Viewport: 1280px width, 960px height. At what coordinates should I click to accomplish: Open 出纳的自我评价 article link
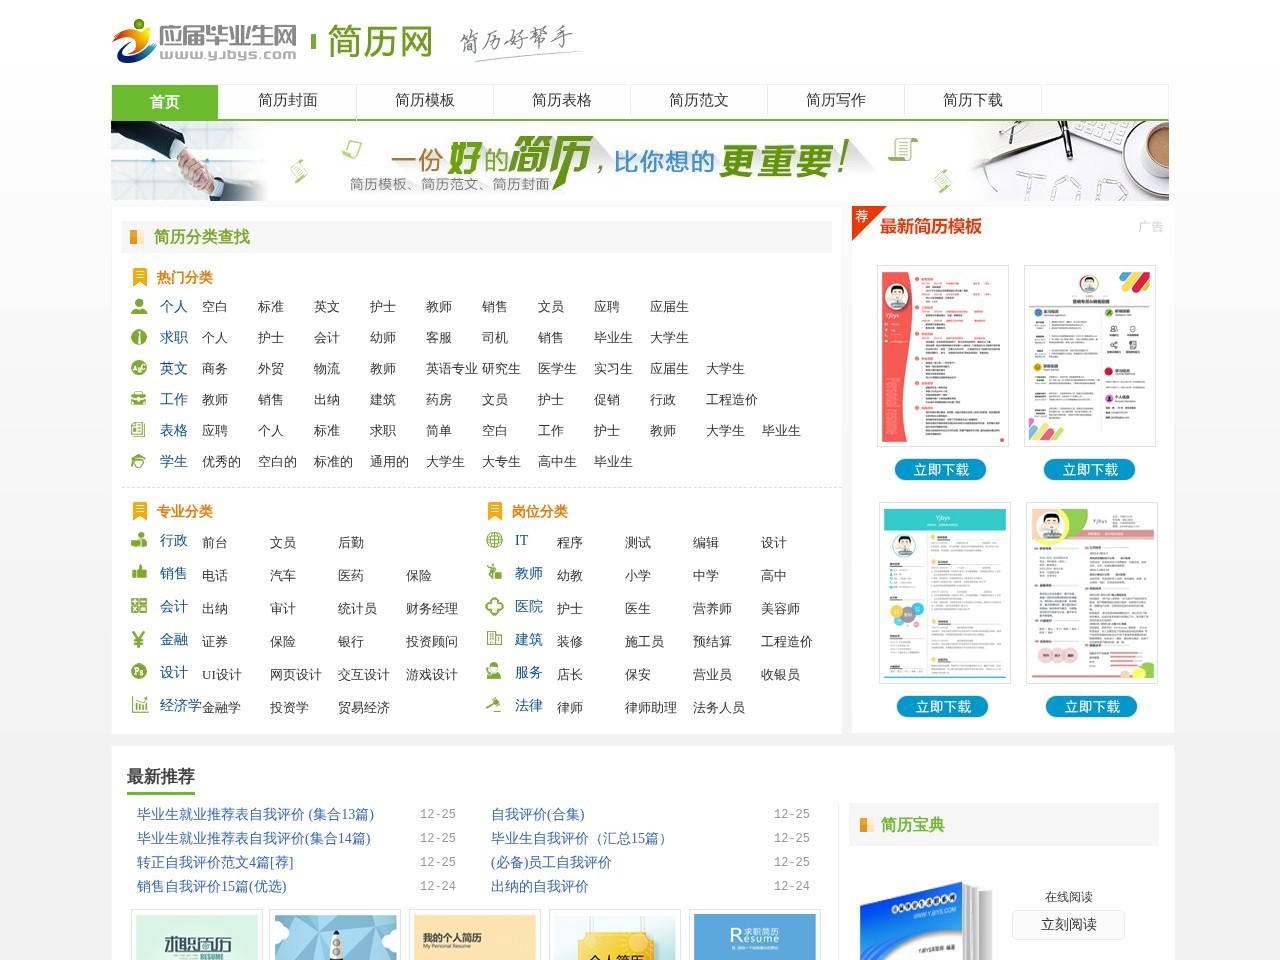click(x=540, y=886)
